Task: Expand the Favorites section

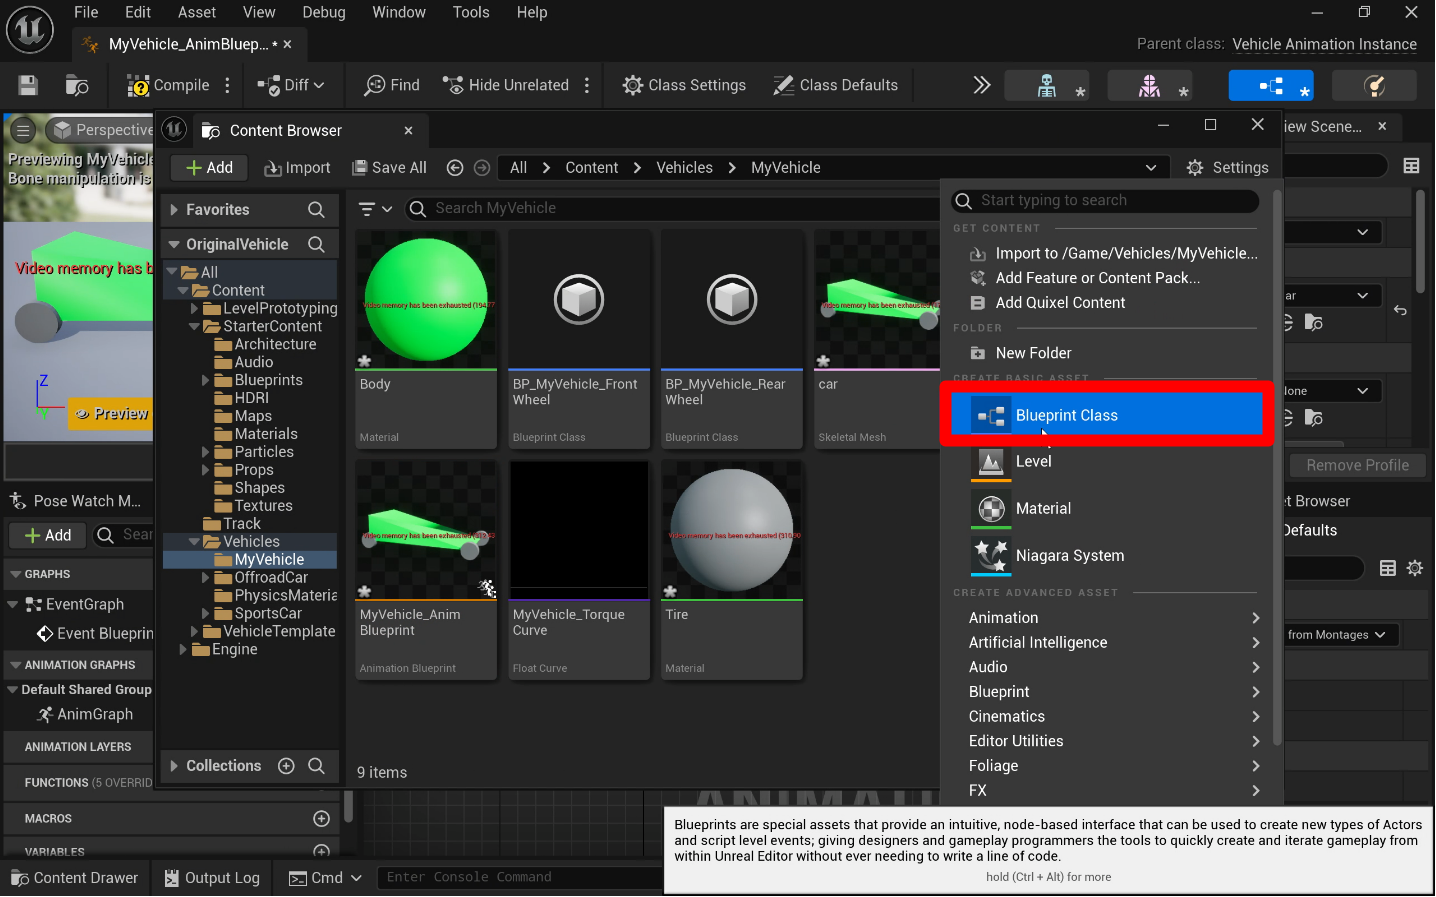Action: tap(174, 210)
